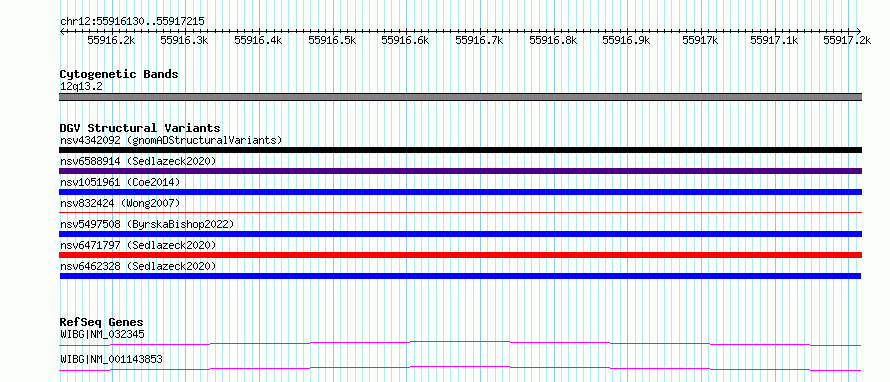This screenshot has height=382, width=890.
Task: Open the WIBG|NM_001143853 gene label
Action: point(111,360)
